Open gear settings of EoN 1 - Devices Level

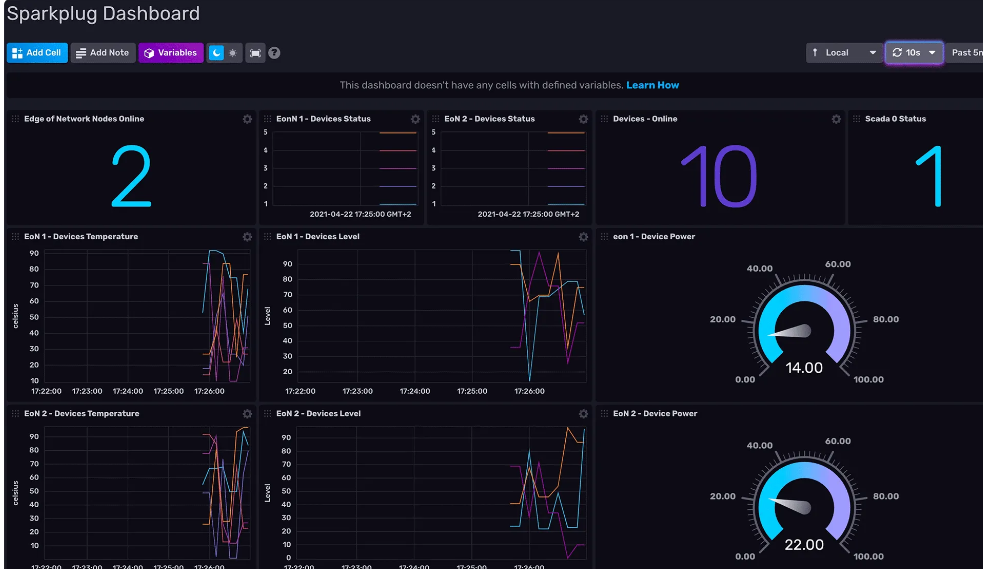[583, 237]
